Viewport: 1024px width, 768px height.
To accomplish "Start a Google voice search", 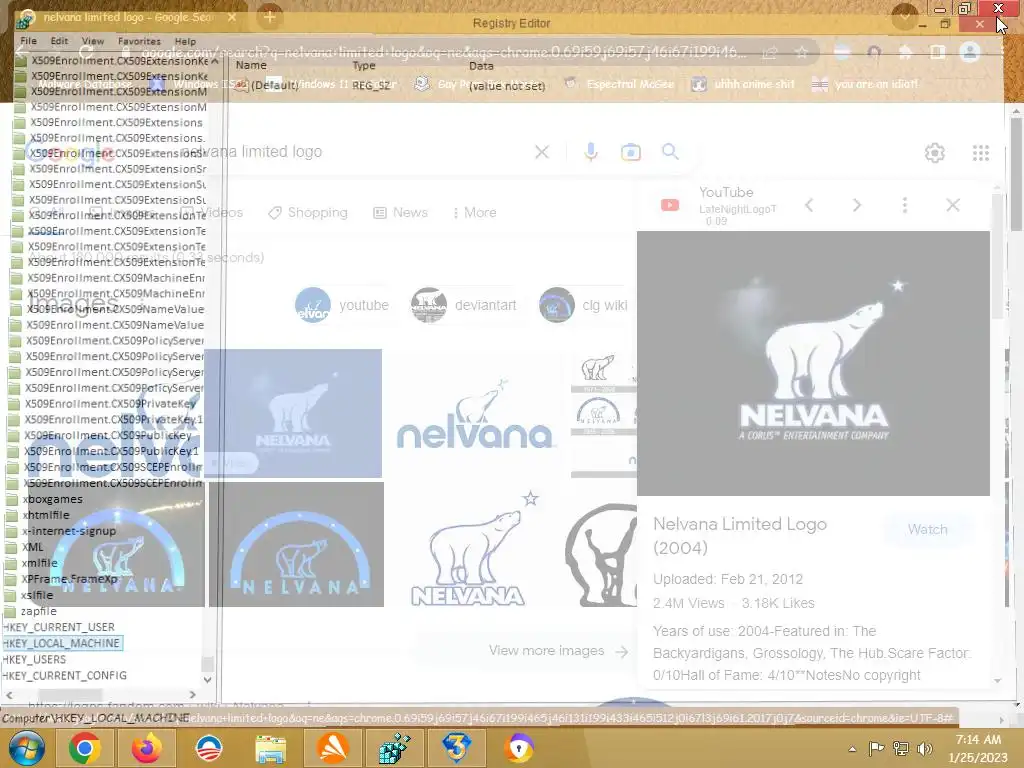I will tap(591, 152).
